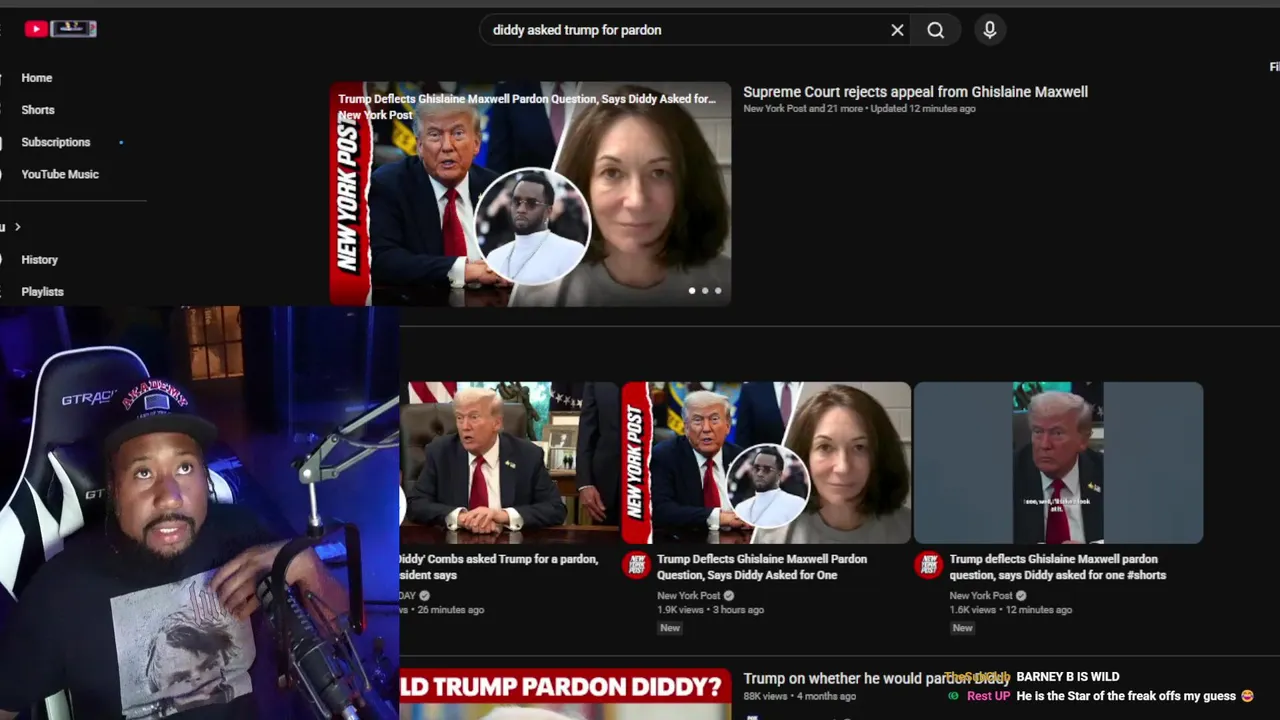Click '1.6K views • 12 minutes ago' text
Image resolution: width=1280 pixels, height=720 pixels.
[1009, 610]
